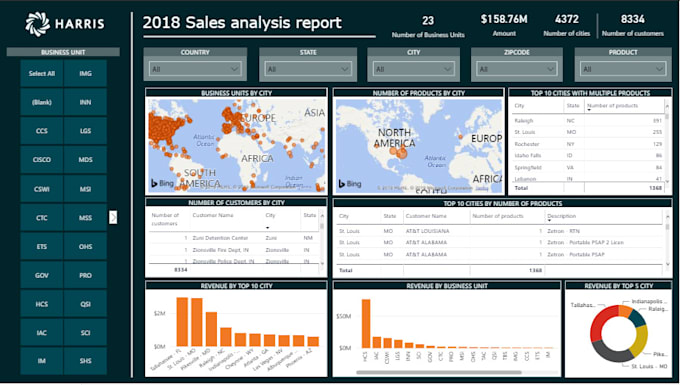Open the Zipcode dropdown
The image size is (680, 385).
coord(517,69)
